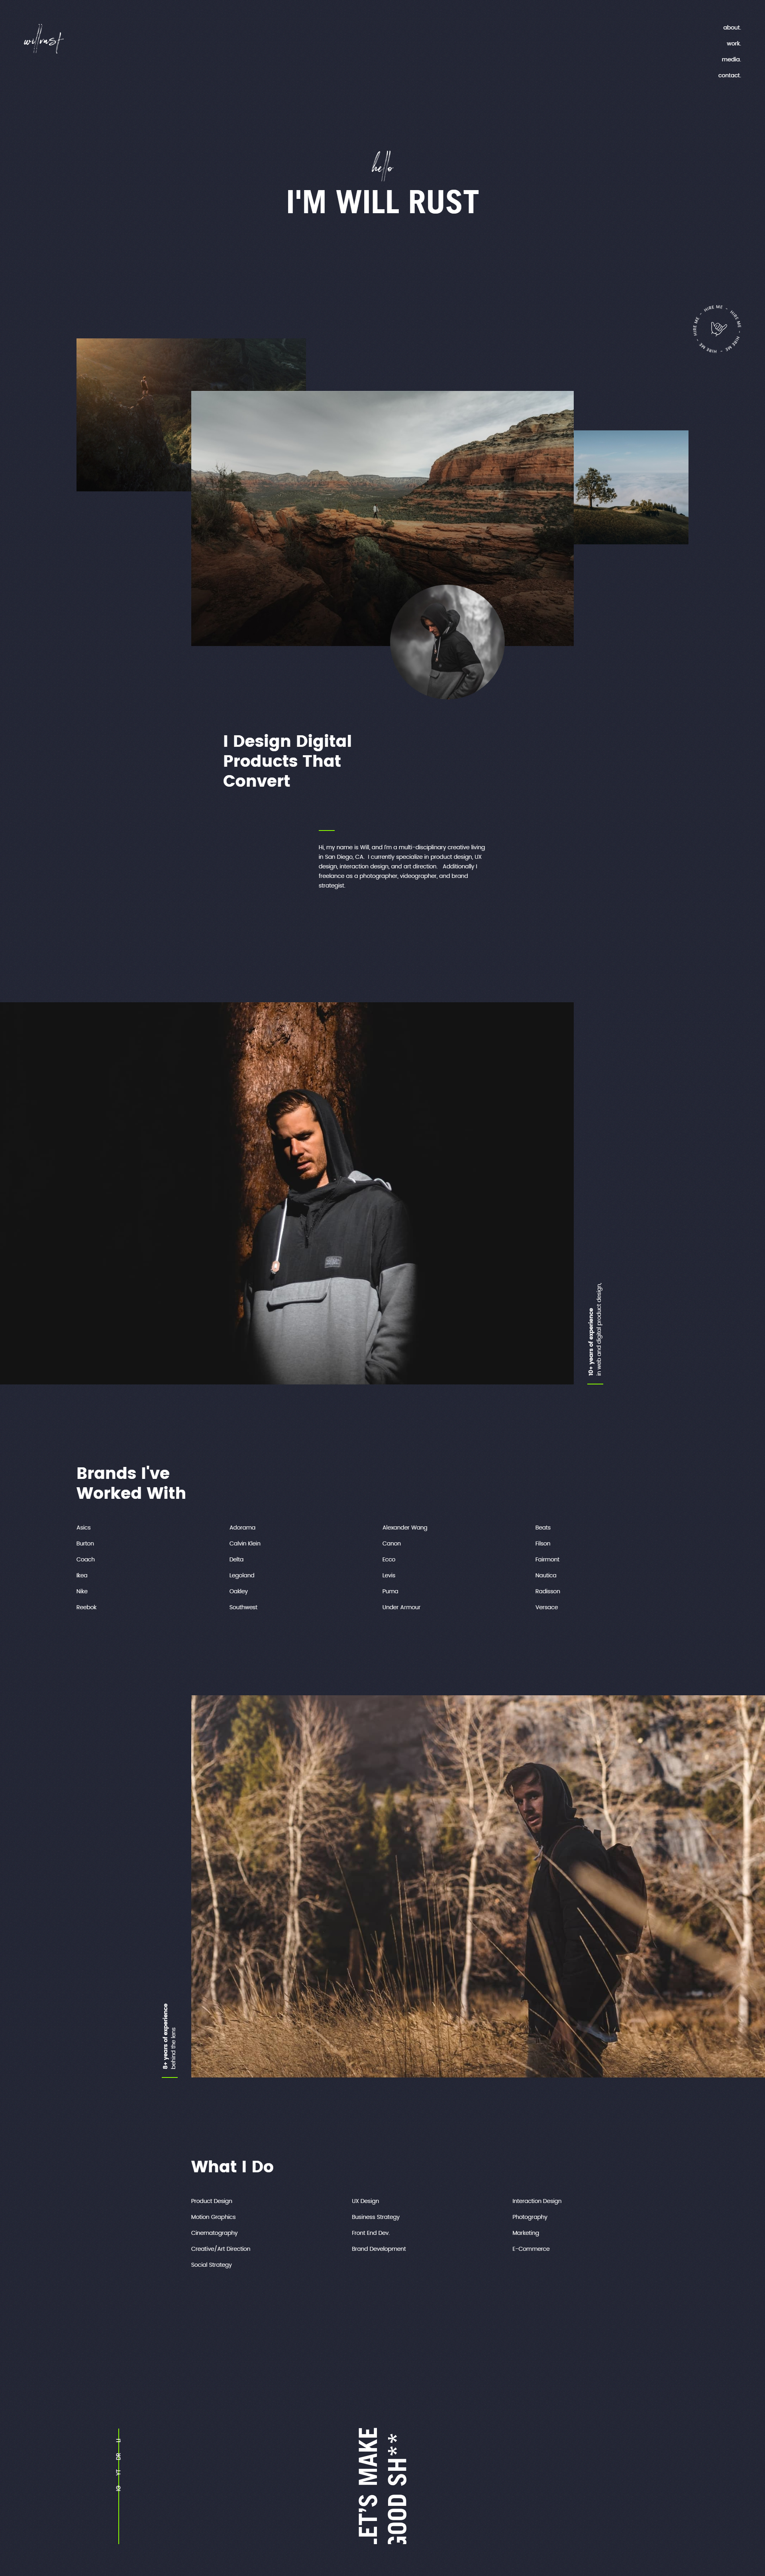Click the Legoland brand entry
This screenshot has width=765, height=2576.
point(242,1575)
